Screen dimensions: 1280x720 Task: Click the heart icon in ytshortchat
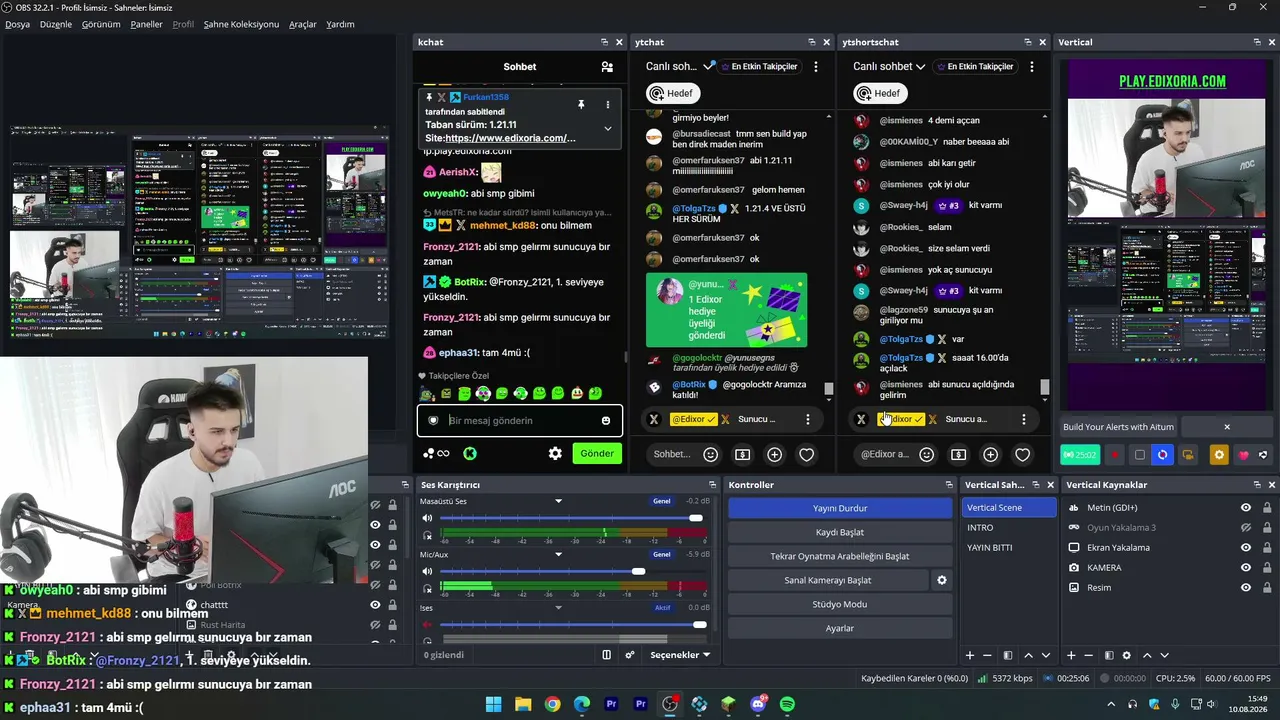[x=1023, y=455]
